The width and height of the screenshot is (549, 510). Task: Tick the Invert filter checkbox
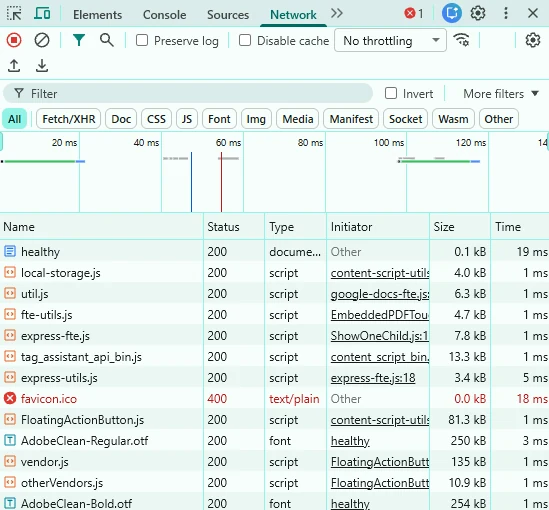[391, 93]
